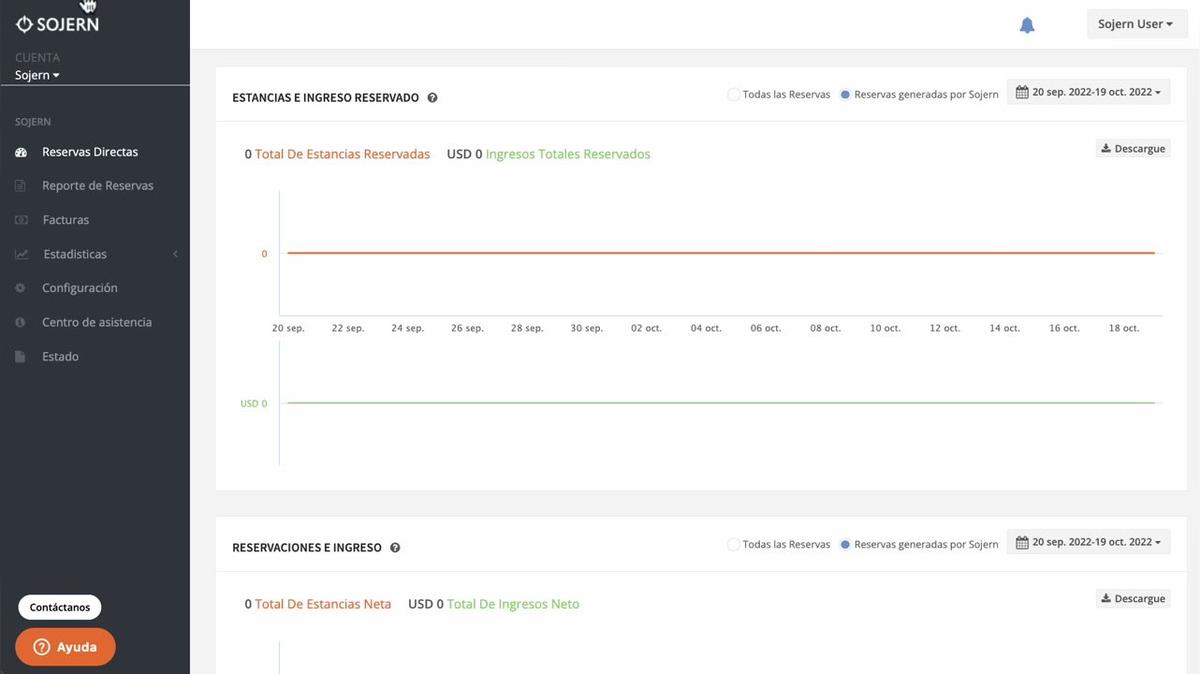
Task: Click Descargue button in Estancias panel
Action: (x=1133, y=149)
